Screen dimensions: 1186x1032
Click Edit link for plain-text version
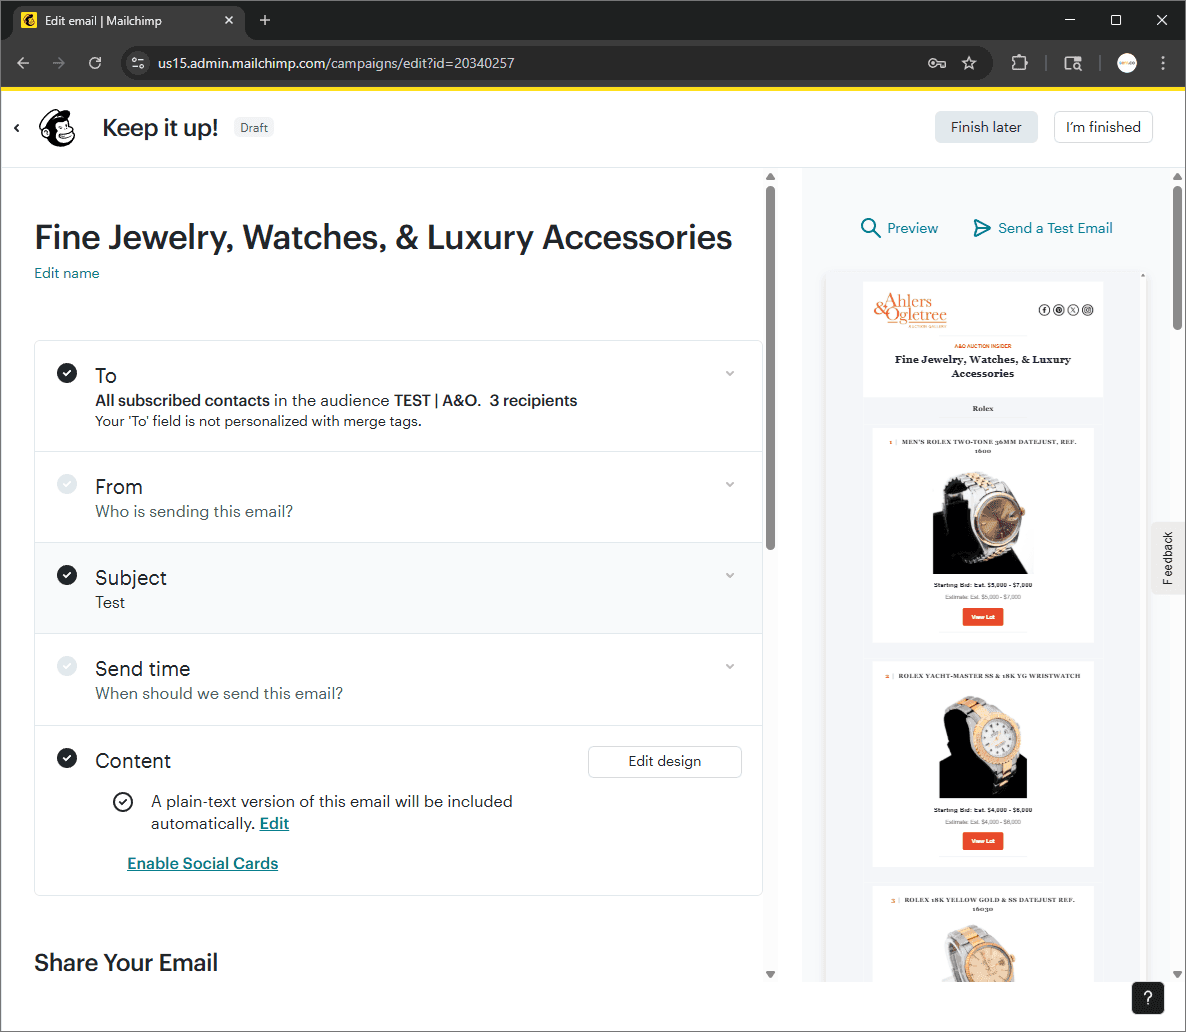tap(274, 823)
